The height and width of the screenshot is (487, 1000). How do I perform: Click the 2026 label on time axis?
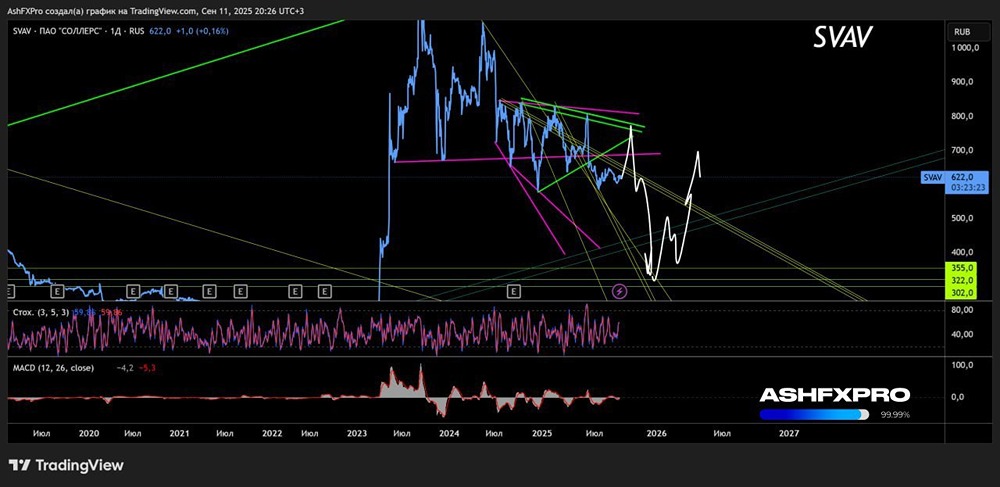click(656, 433)
